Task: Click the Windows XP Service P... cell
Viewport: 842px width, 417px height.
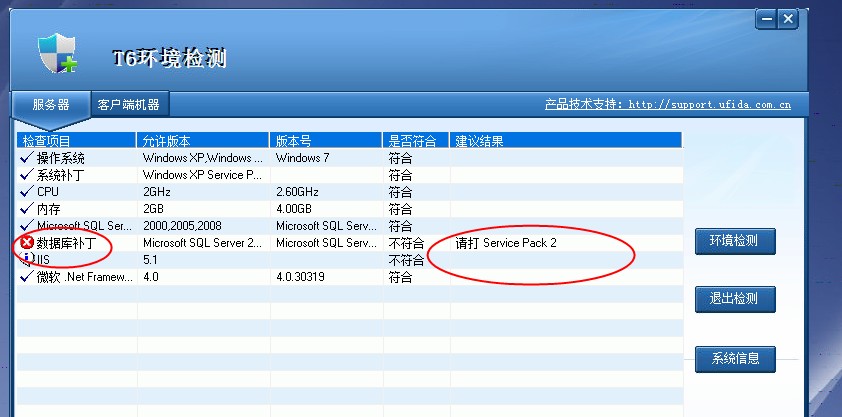Action: point(202,175)
